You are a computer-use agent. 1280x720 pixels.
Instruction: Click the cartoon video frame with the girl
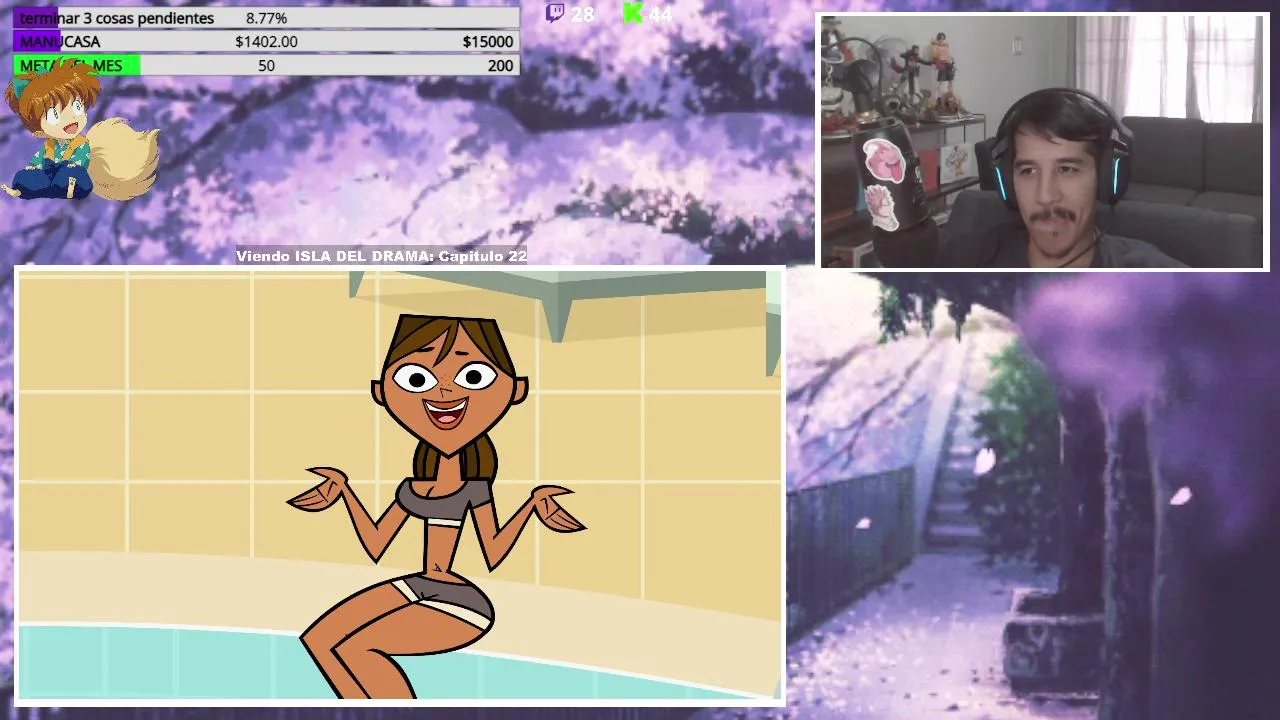(400, 486)
